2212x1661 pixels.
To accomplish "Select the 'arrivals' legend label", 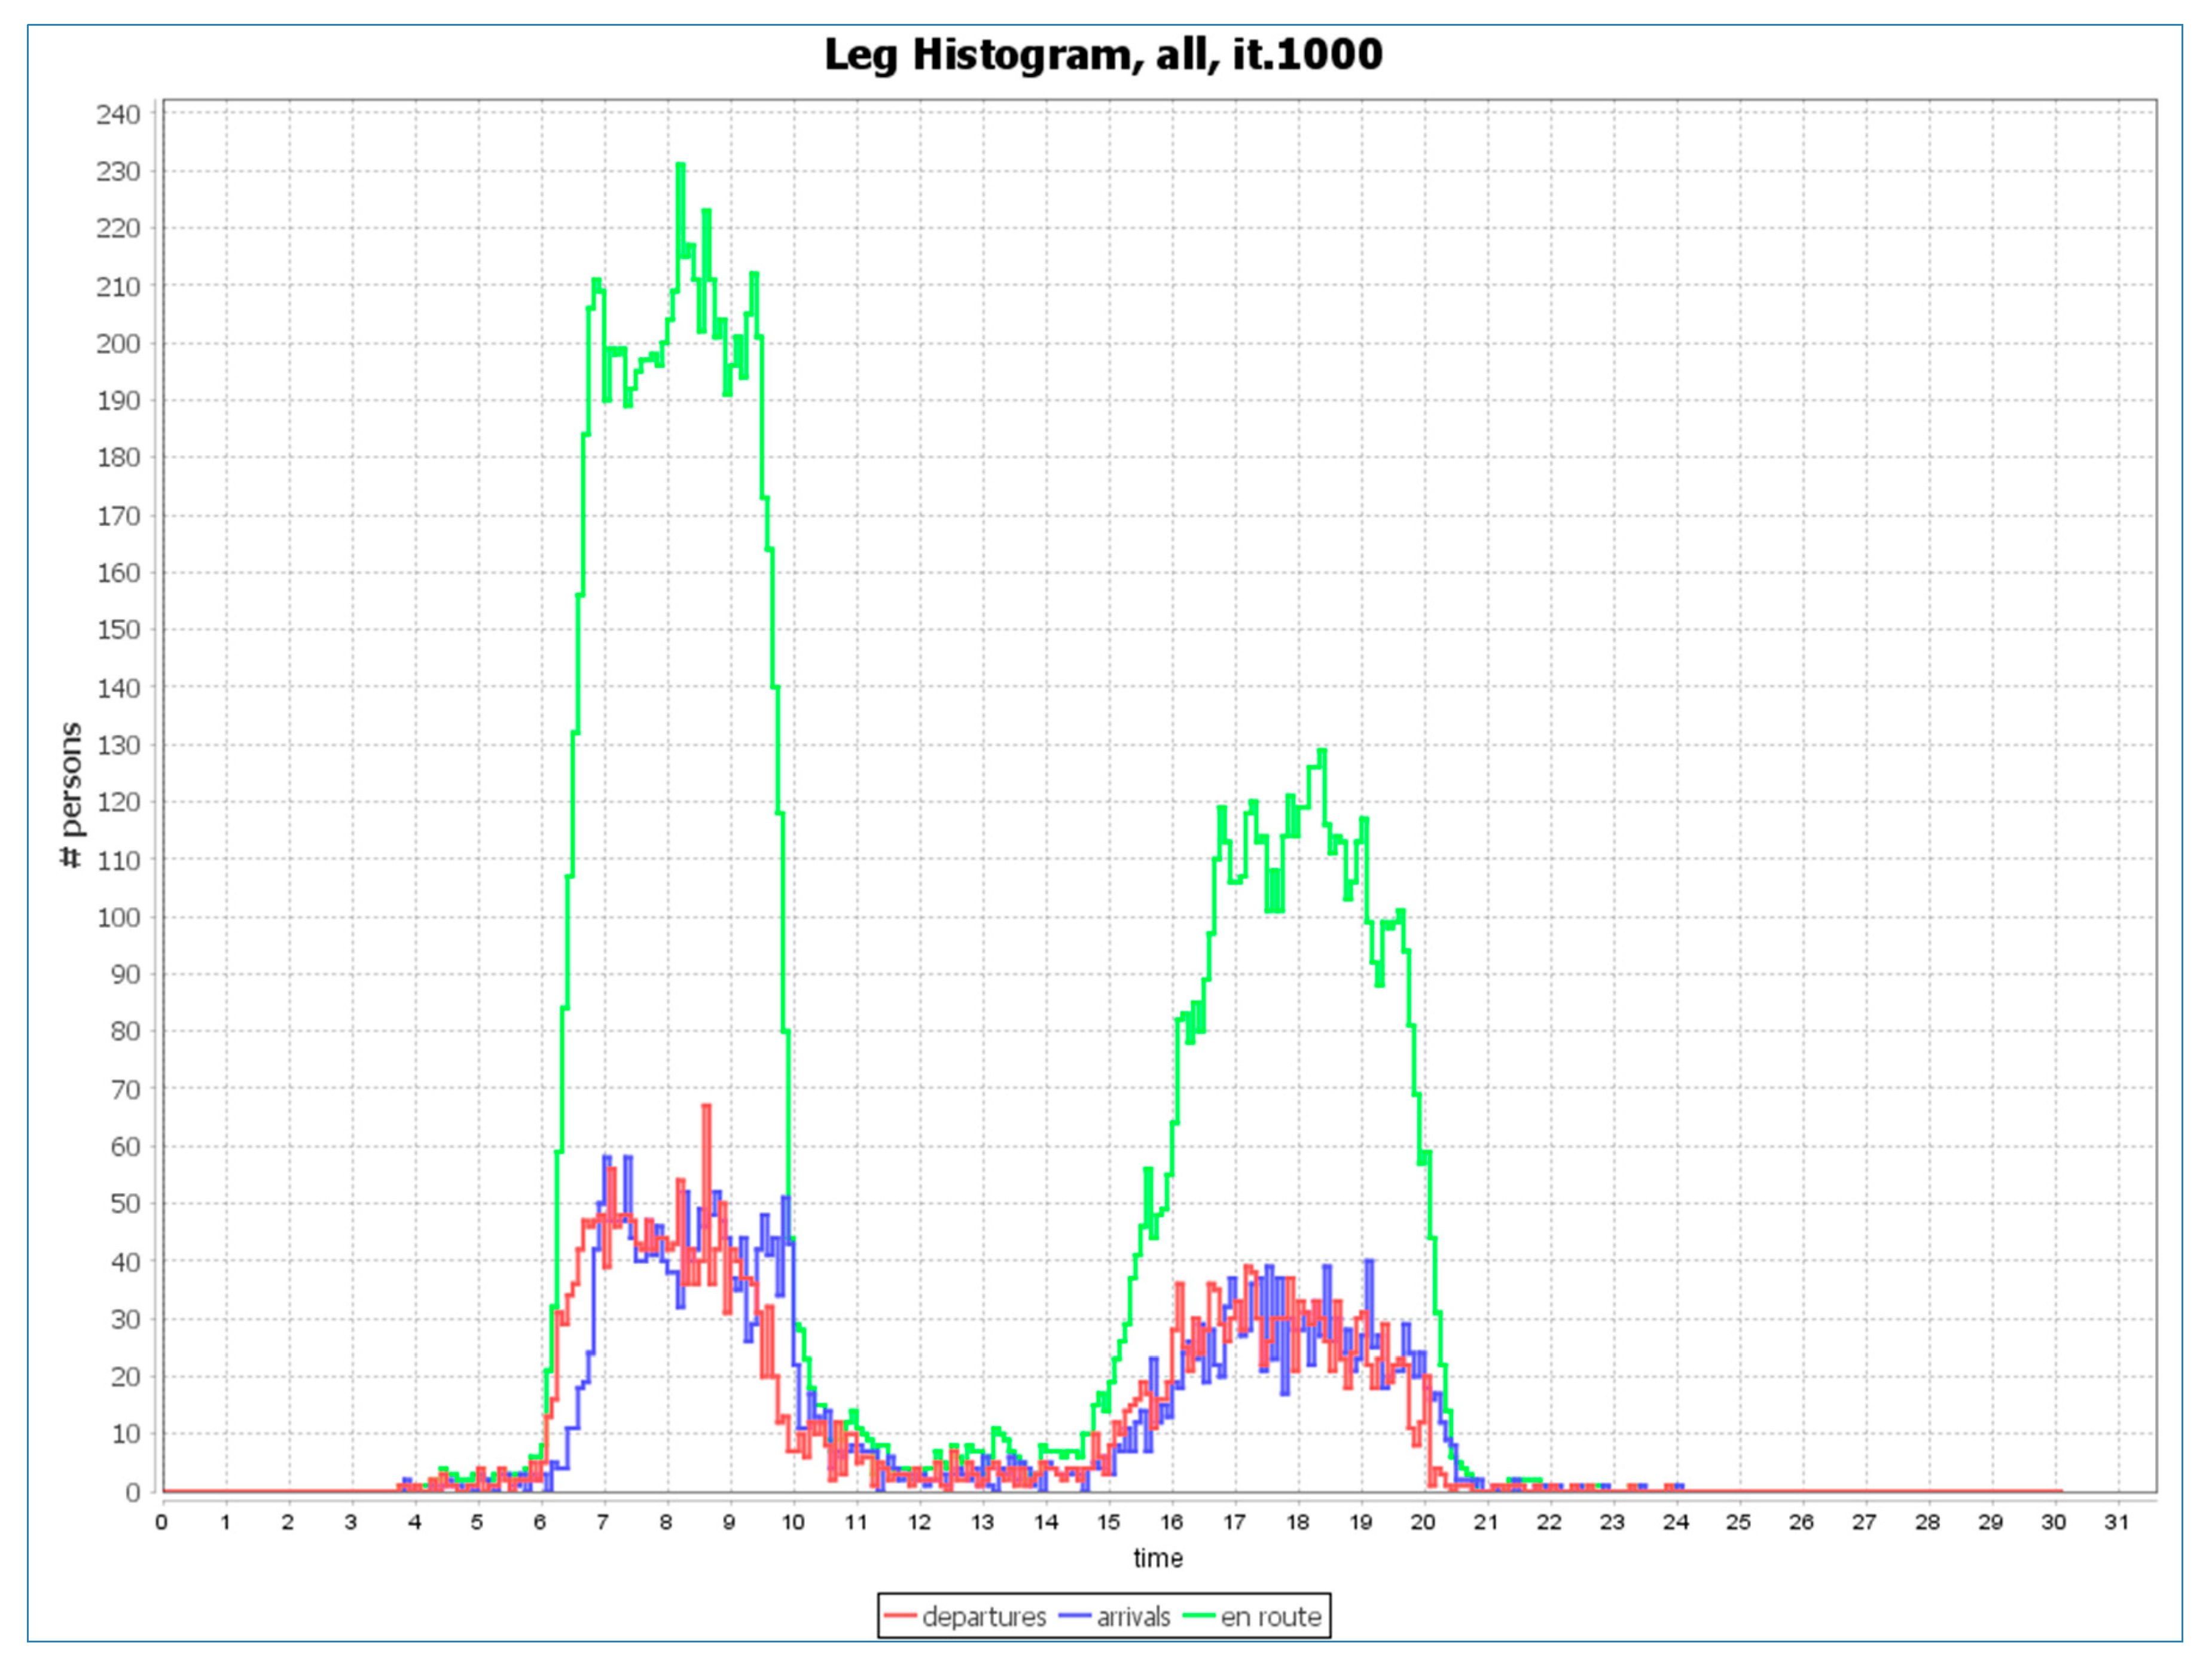I will click(1133, 1617).
